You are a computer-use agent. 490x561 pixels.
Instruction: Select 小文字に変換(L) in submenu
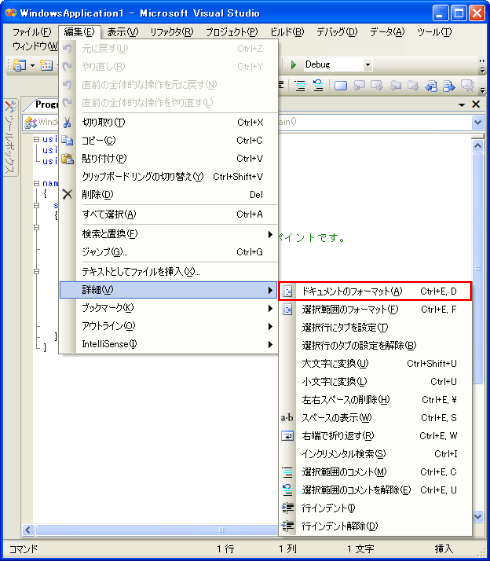(375, 381)
